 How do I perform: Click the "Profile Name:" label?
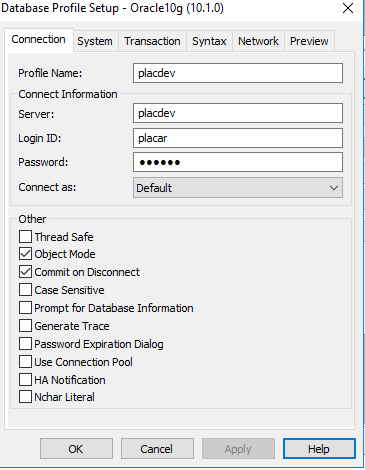tap(50, 73)
